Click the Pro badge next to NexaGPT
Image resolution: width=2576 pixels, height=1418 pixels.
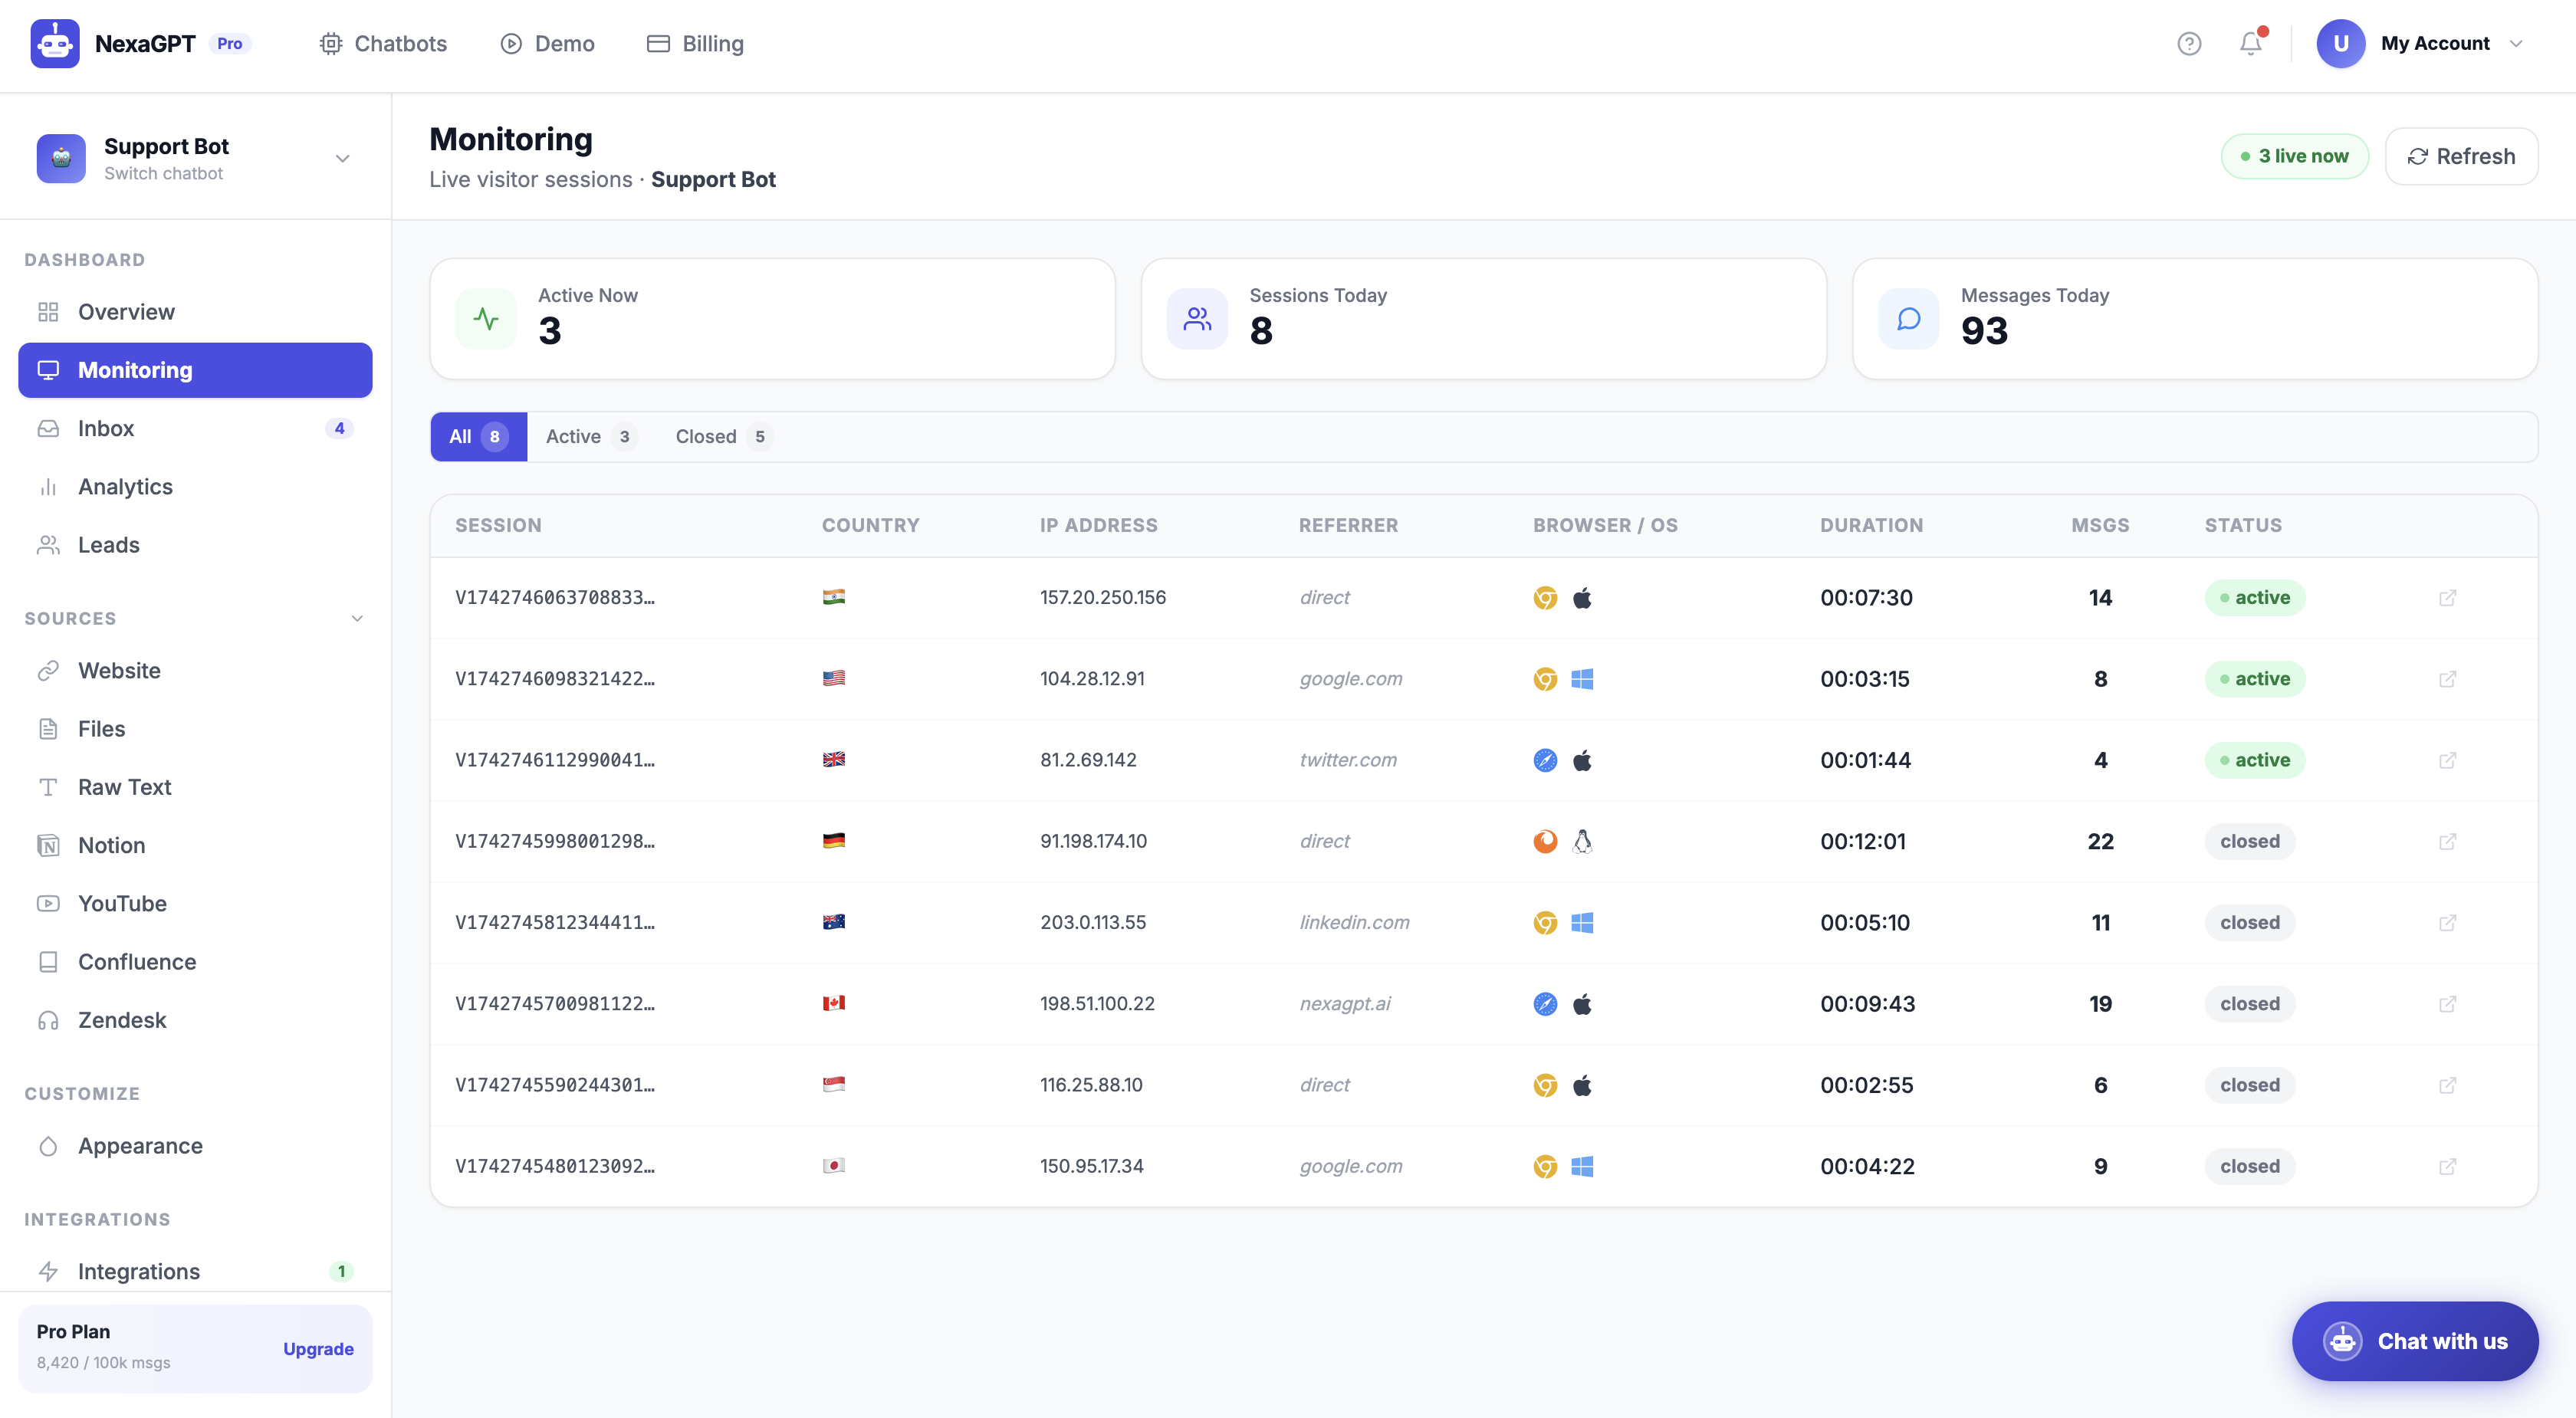pos(230,44)
